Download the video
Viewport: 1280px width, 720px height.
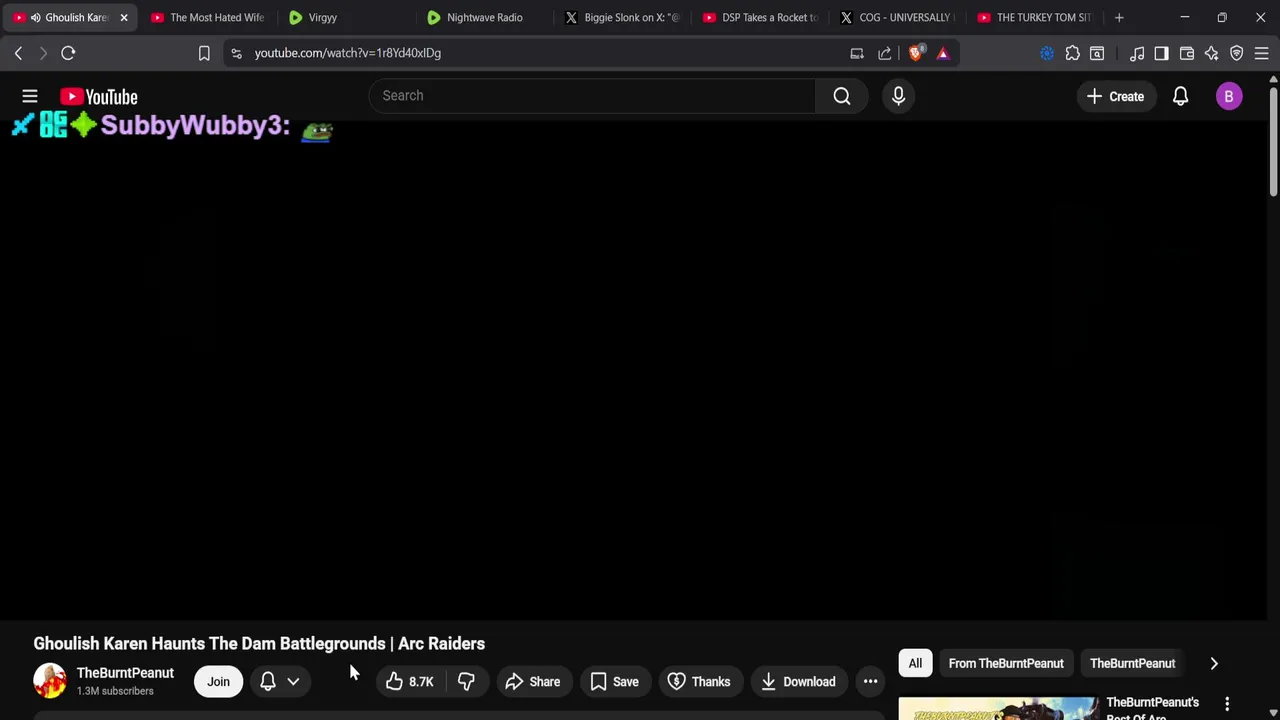coord(798,682)
